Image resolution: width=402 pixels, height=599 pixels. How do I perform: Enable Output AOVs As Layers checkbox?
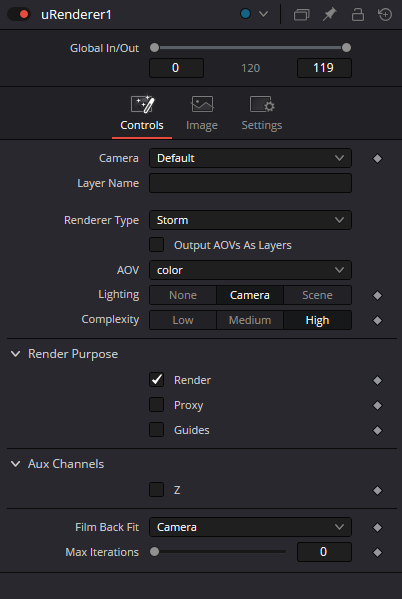(156, 245)
